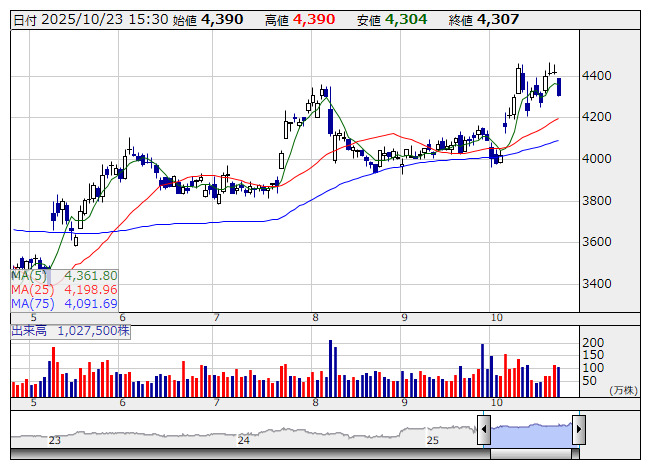Click the 安値 4,304 low price in green
653x470 pixels.
[392, 20]
